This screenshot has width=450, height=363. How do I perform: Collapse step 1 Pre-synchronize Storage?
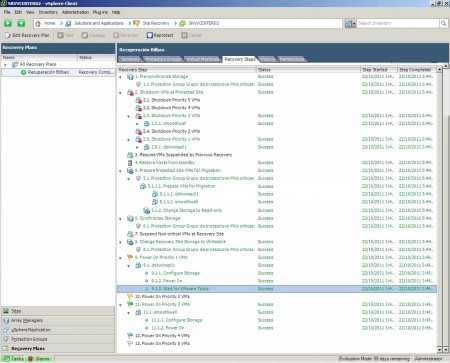(x=120, y=77)
